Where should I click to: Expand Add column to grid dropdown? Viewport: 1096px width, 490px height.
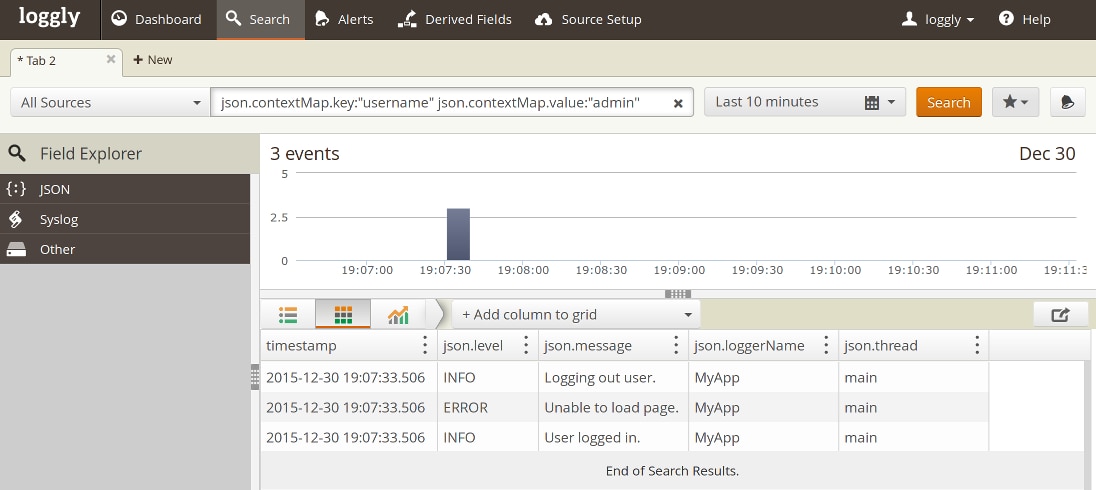(576, 315)
